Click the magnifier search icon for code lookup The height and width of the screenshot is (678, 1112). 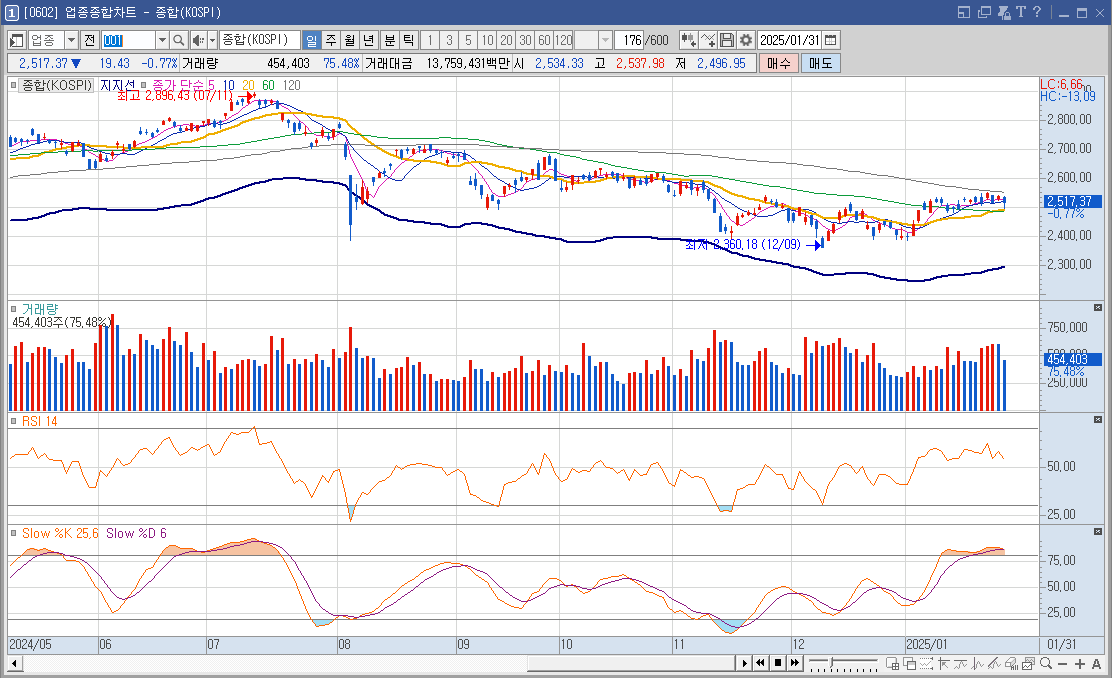(179, 40)
